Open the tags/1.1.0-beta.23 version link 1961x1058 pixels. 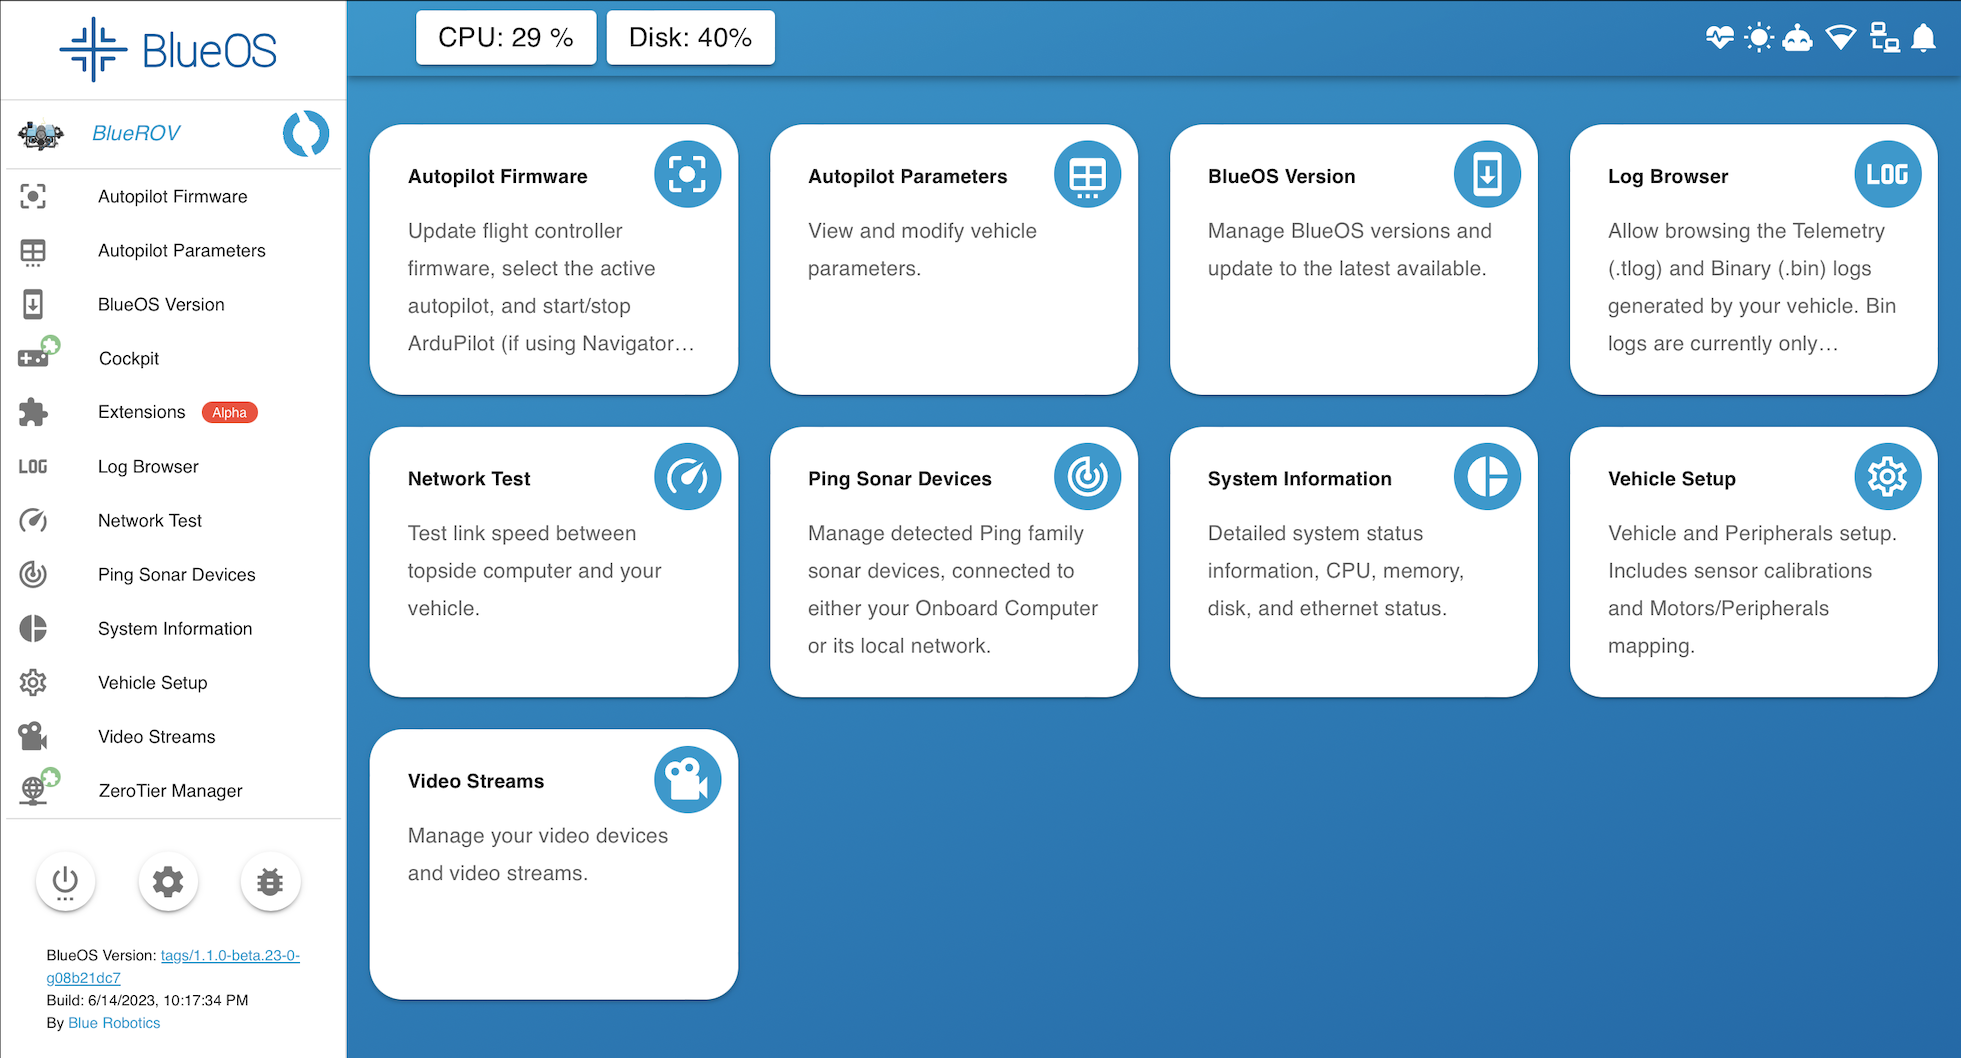[x=228, y=955]
